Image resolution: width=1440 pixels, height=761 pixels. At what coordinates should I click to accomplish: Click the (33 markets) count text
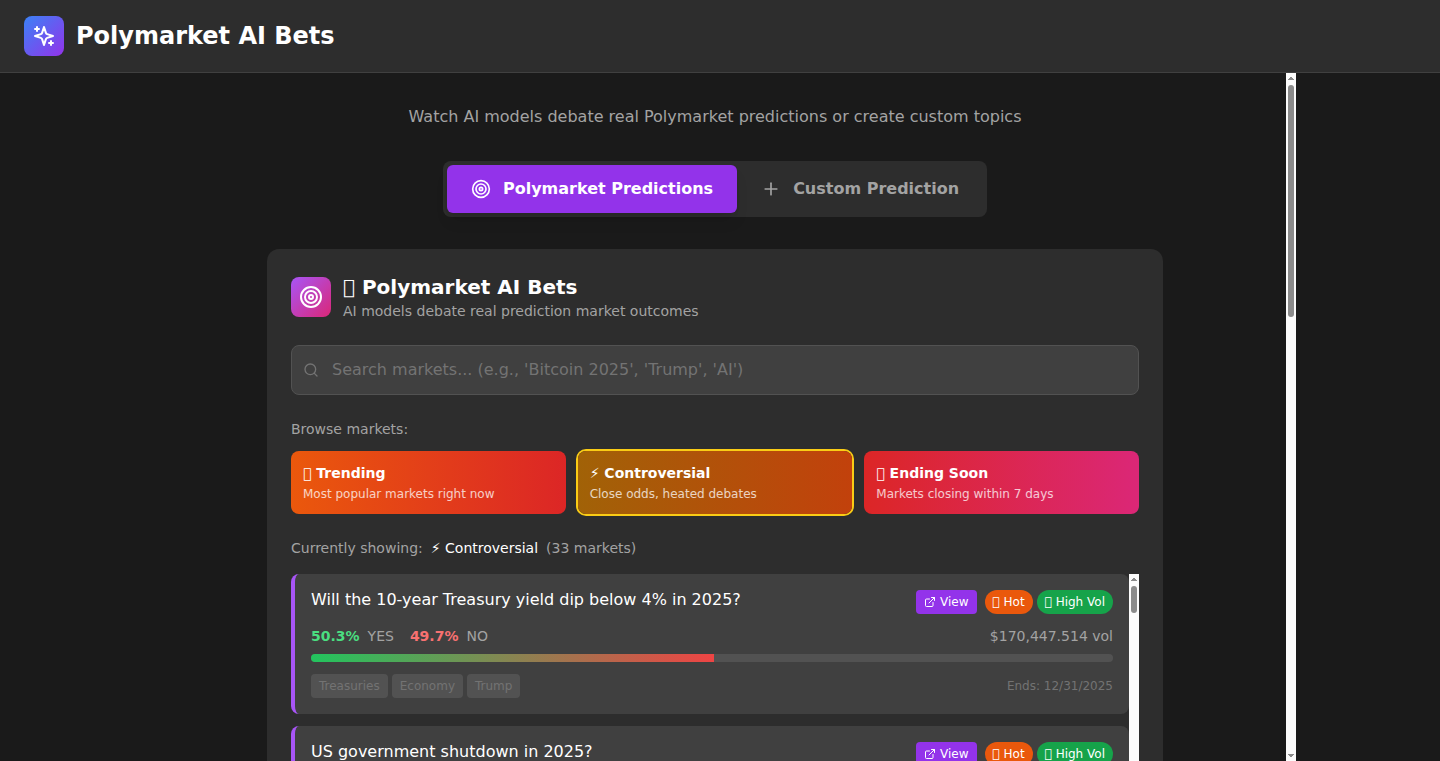tap(591, 548)
